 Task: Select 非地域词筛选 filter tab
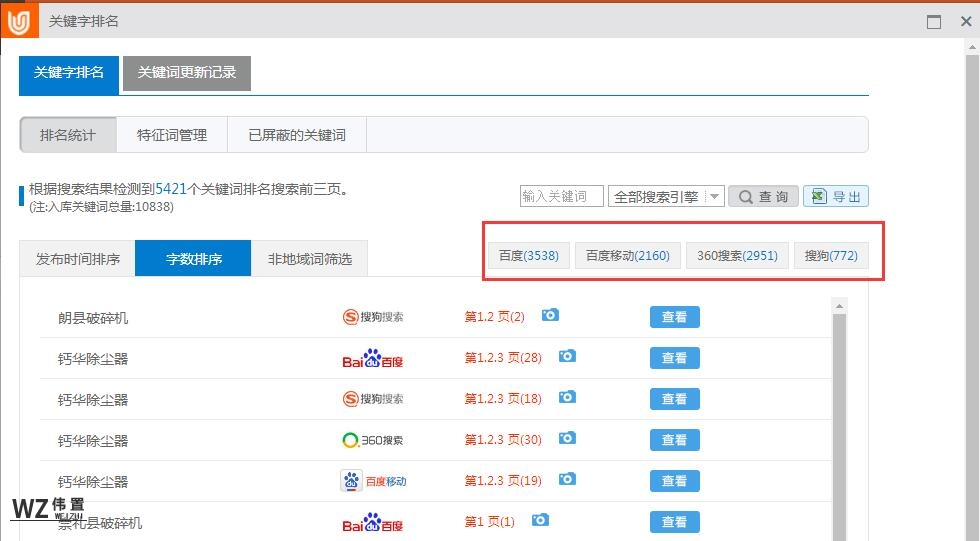tap(310, 259)
